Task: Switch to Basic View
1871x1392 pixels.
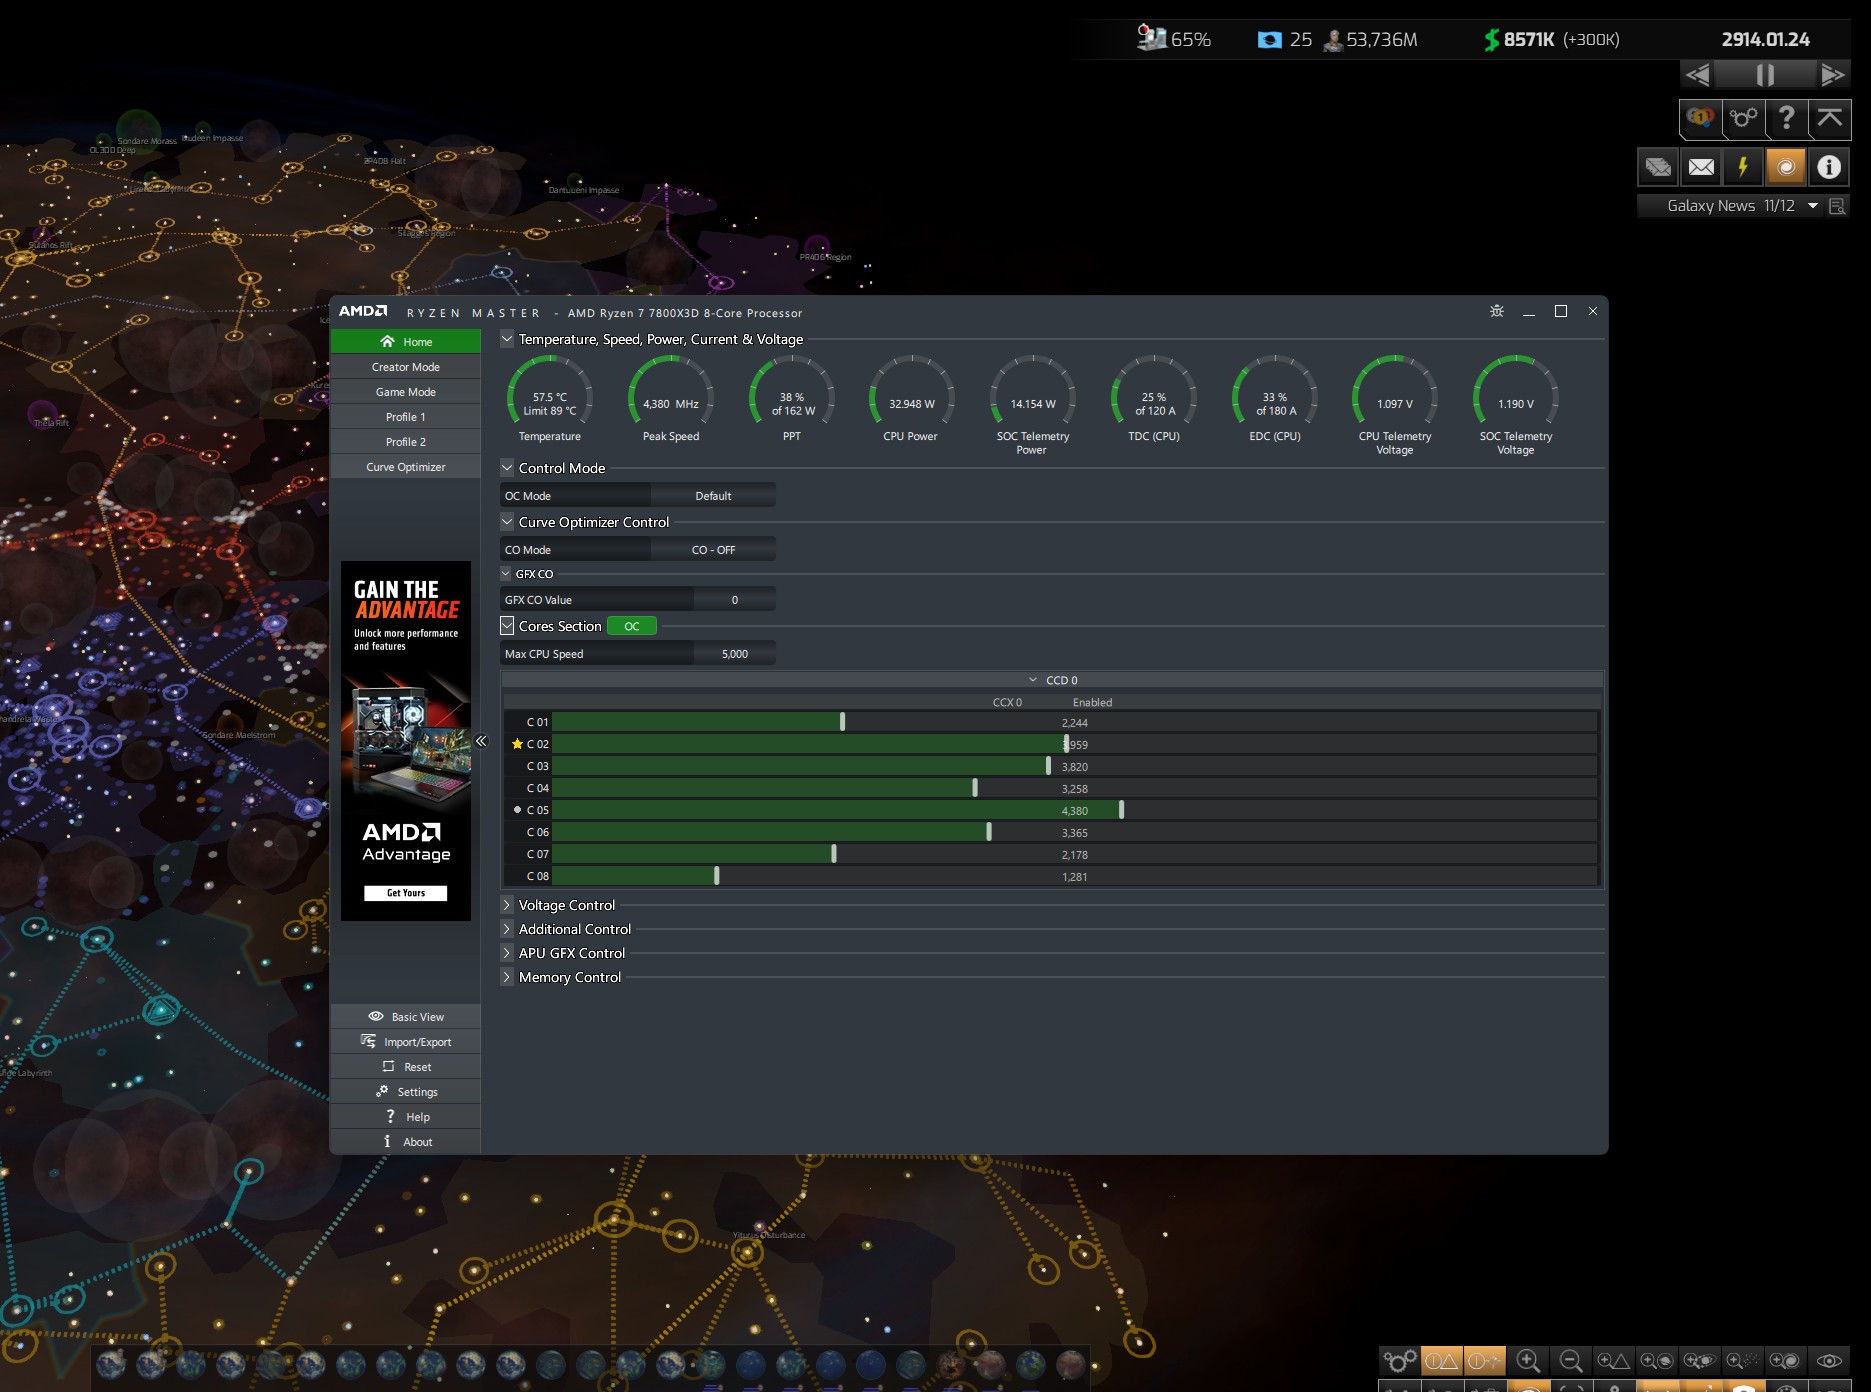Action: pyautogui.click(x=406, y=1017)
